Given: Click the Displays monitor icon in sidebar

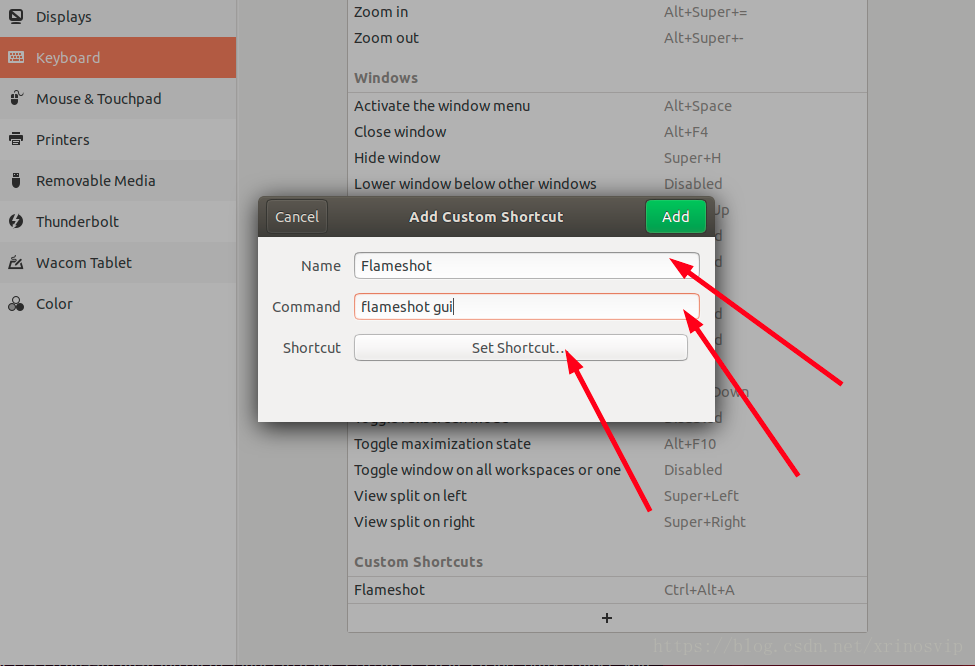Looking at the screenshot, I should 16,16.
